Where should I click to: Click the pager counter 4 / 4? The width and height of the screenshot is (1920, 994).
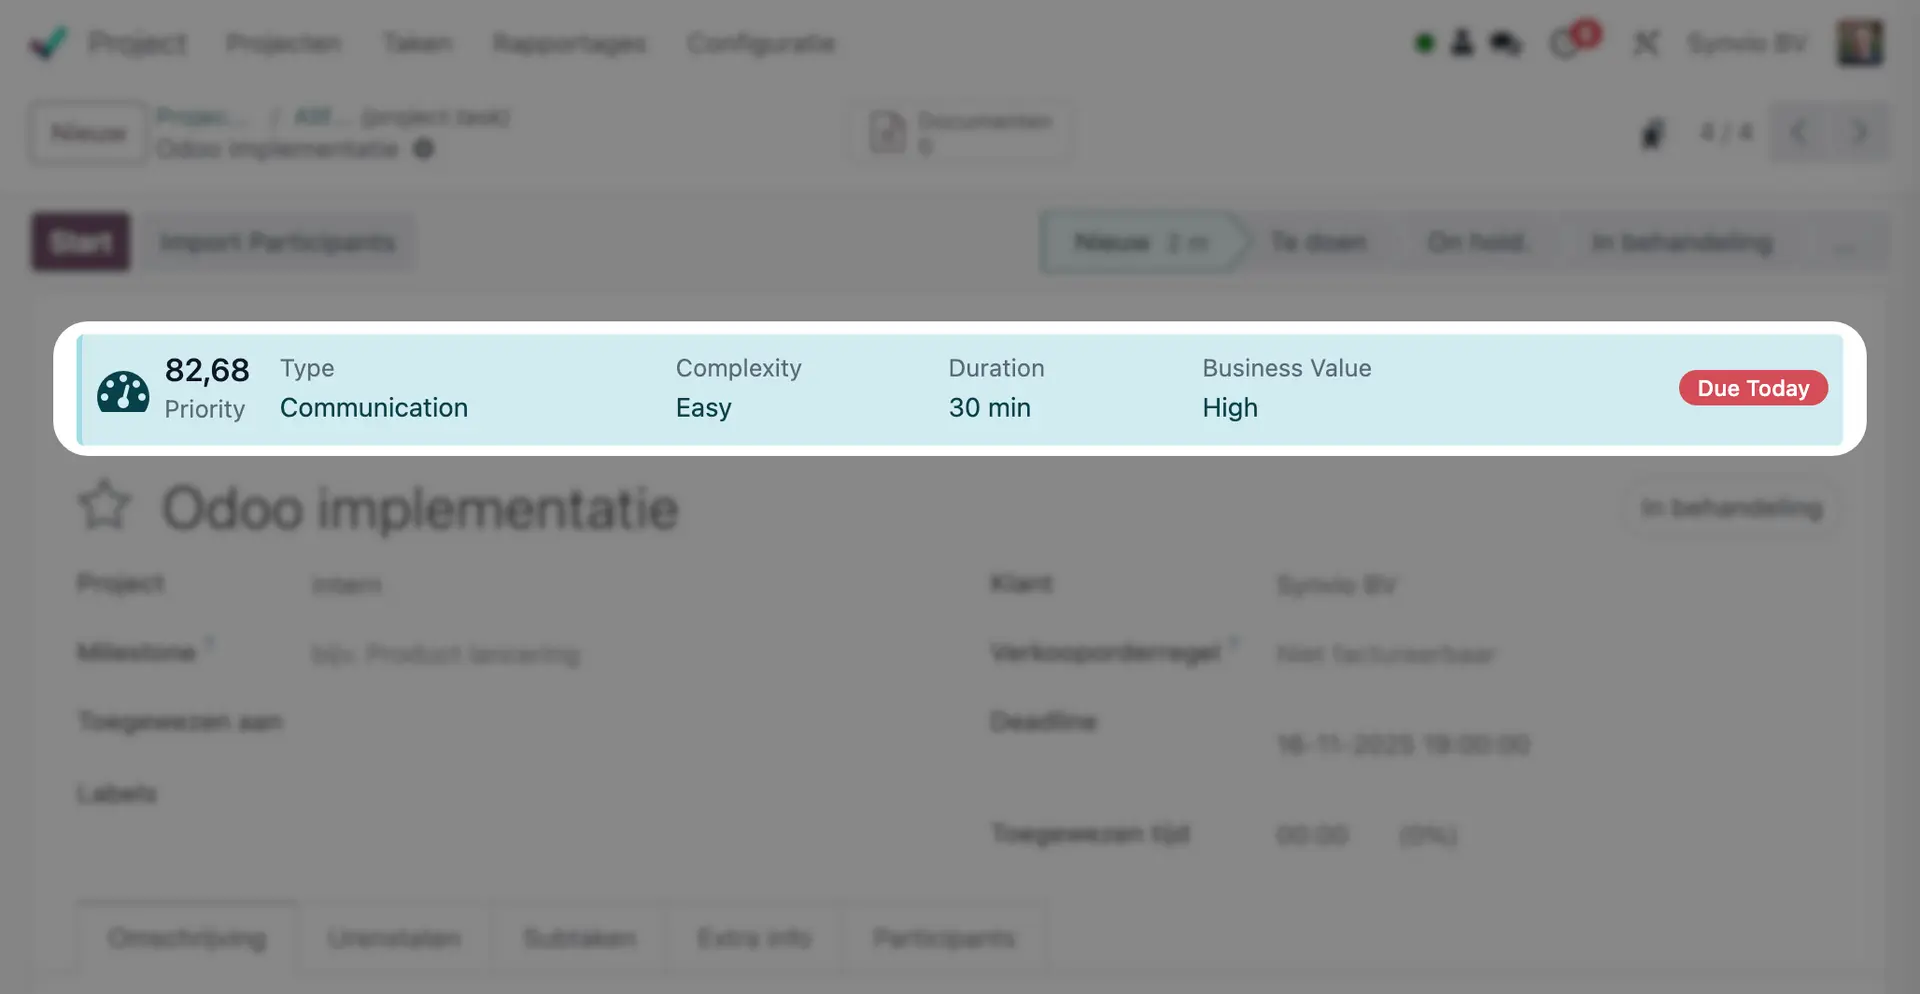1726,132
